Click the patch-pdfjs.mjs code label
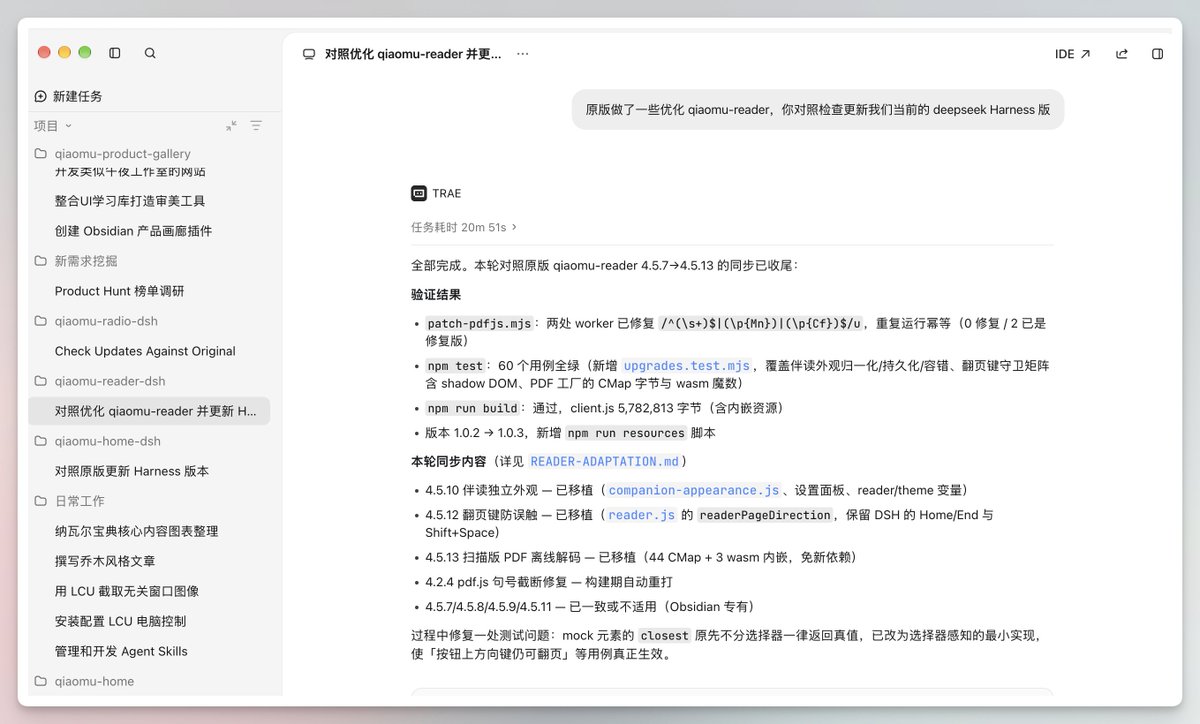 point(479,324)
